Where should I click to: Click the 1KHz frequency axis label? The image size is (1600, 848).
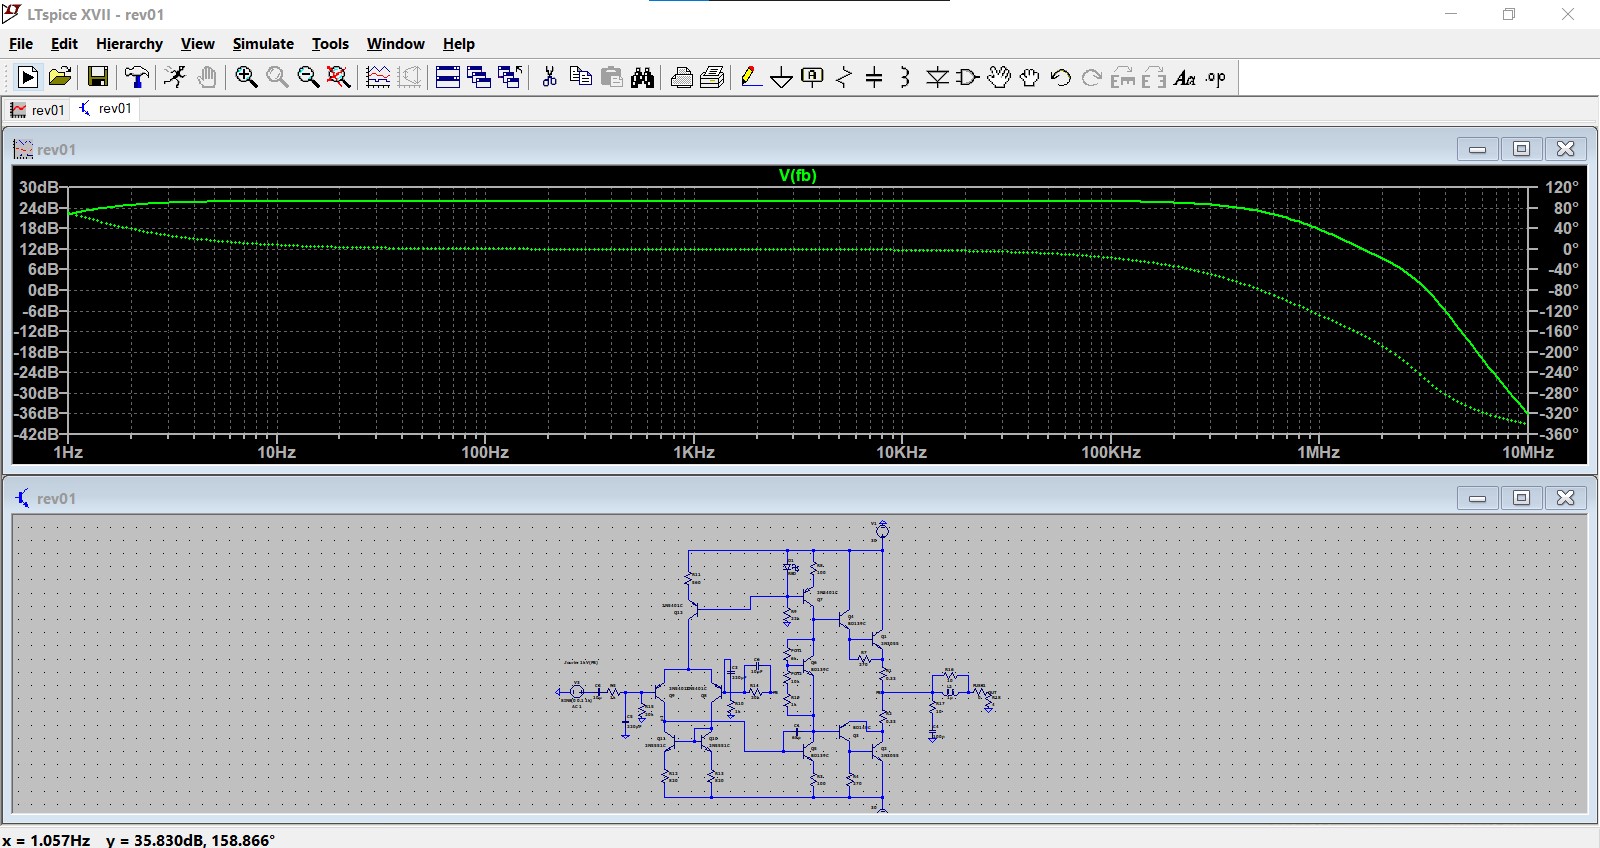(x=694, y=452)
